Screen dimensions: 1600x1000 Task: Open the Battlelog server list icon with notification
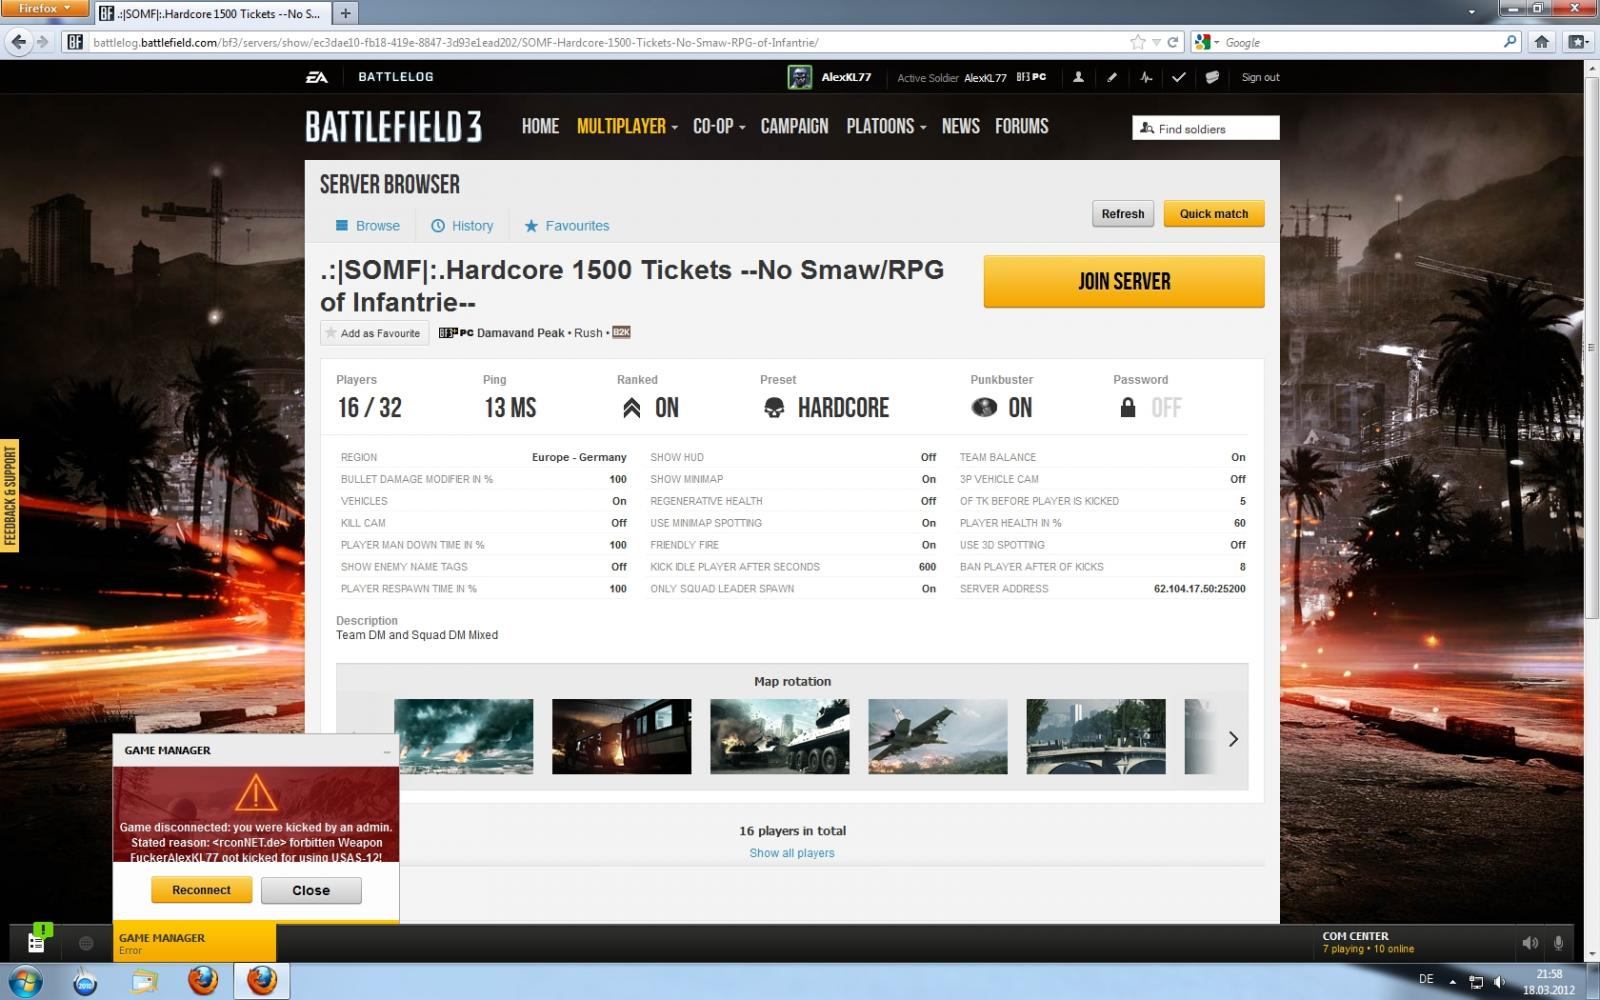coord(37,942)
